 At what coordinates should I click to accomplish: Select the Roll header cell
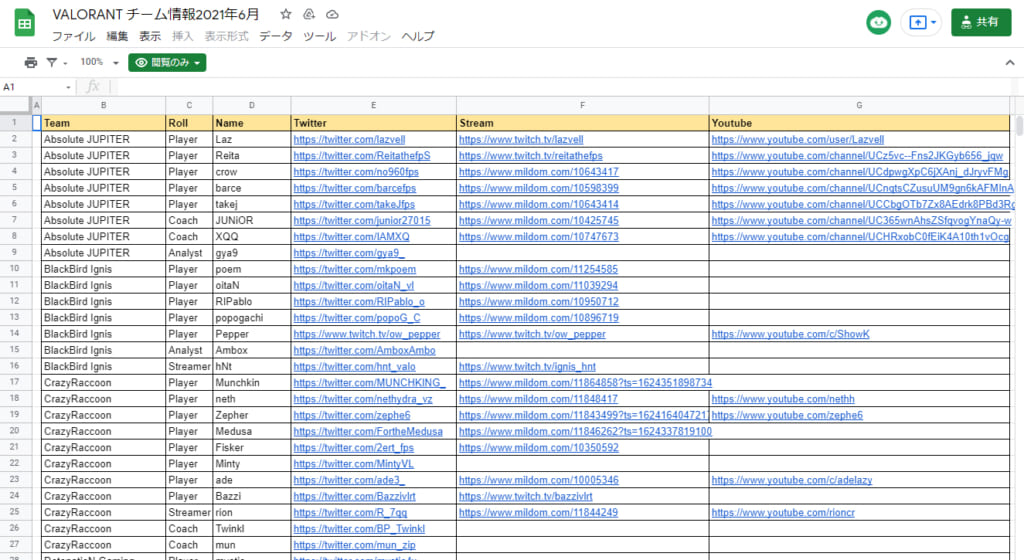[189, 123]
